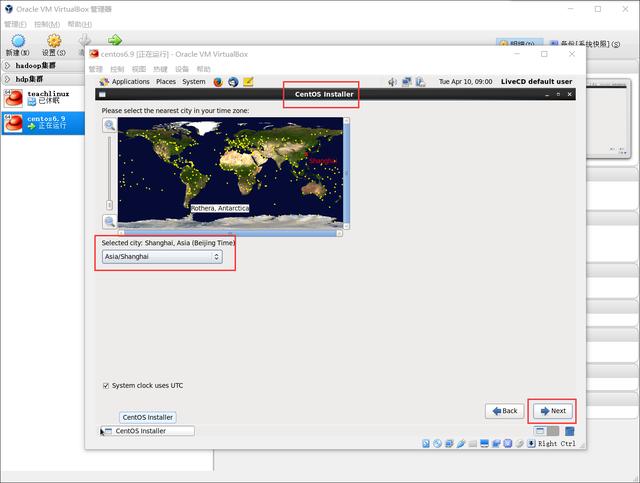Expand the hadoop集群 VM group
Screen dimensions: 640x483
click(x=7, y=65)
